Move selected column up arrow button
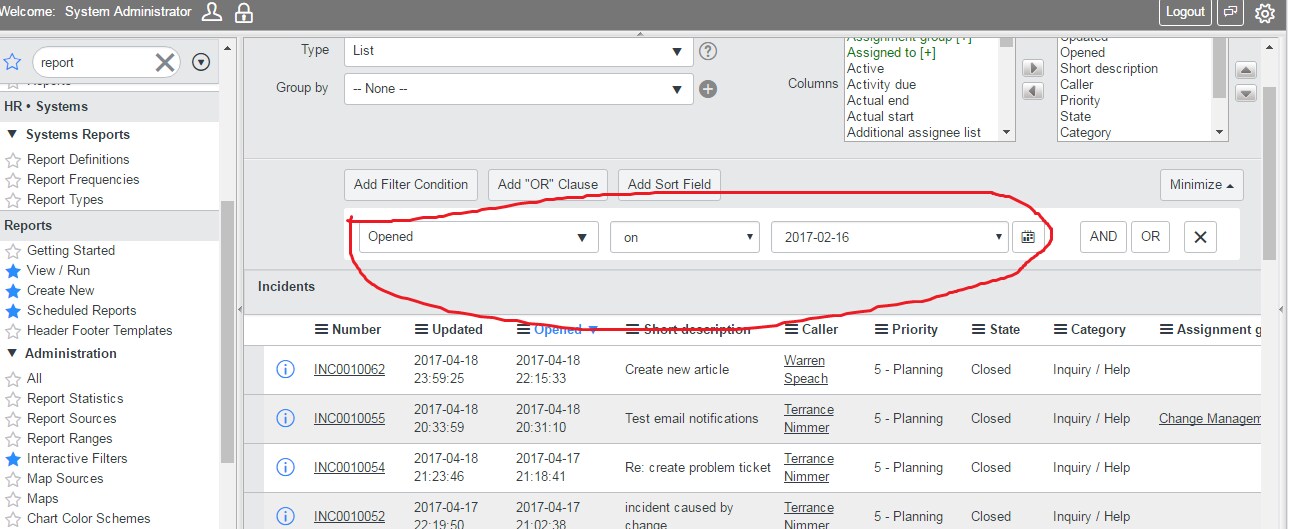1304x529 pixels. [x=1246, y=70]
